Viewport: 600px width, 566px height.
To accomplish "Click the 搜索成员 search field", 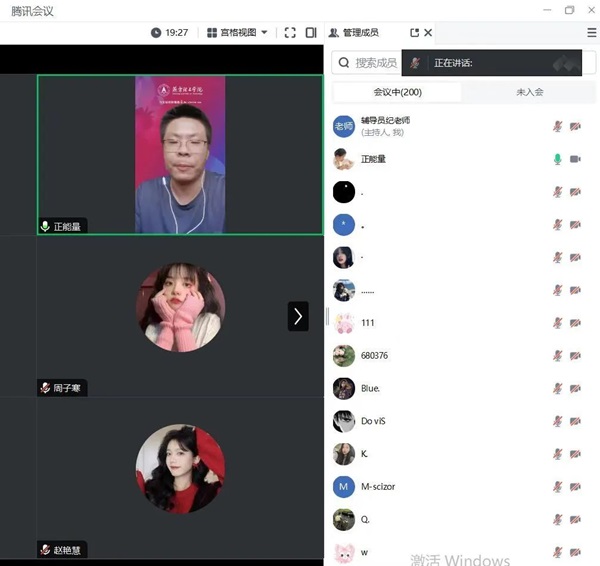I will pos(376,63).
